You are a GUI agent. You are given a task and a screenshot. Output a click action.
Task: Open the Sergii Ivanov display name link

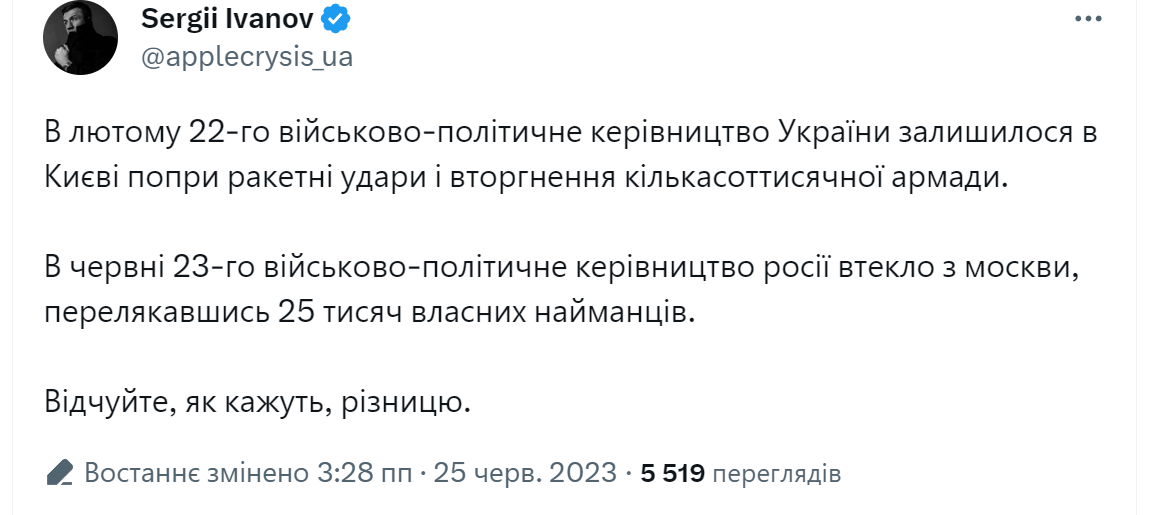coord(228,20)
